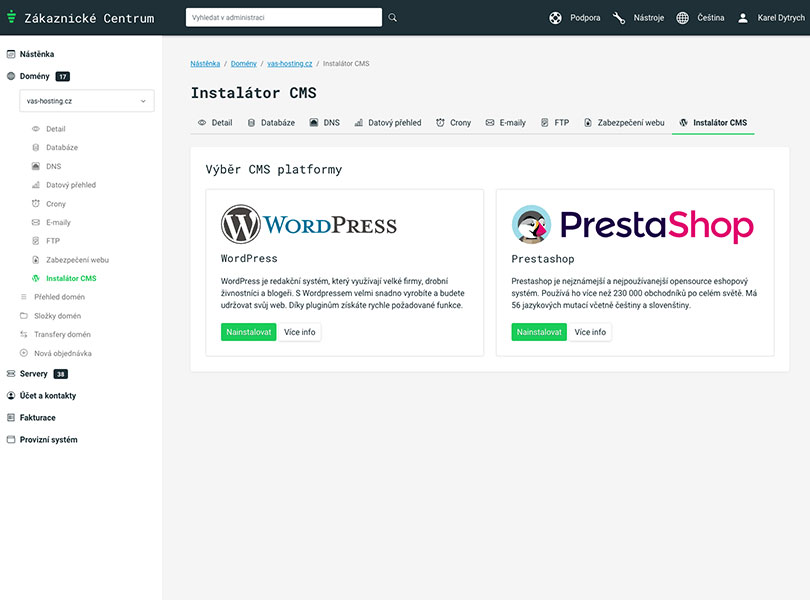This screenshot has width=810, height=600.
Task: Switch to the Databáze tab
Action: 271,122
